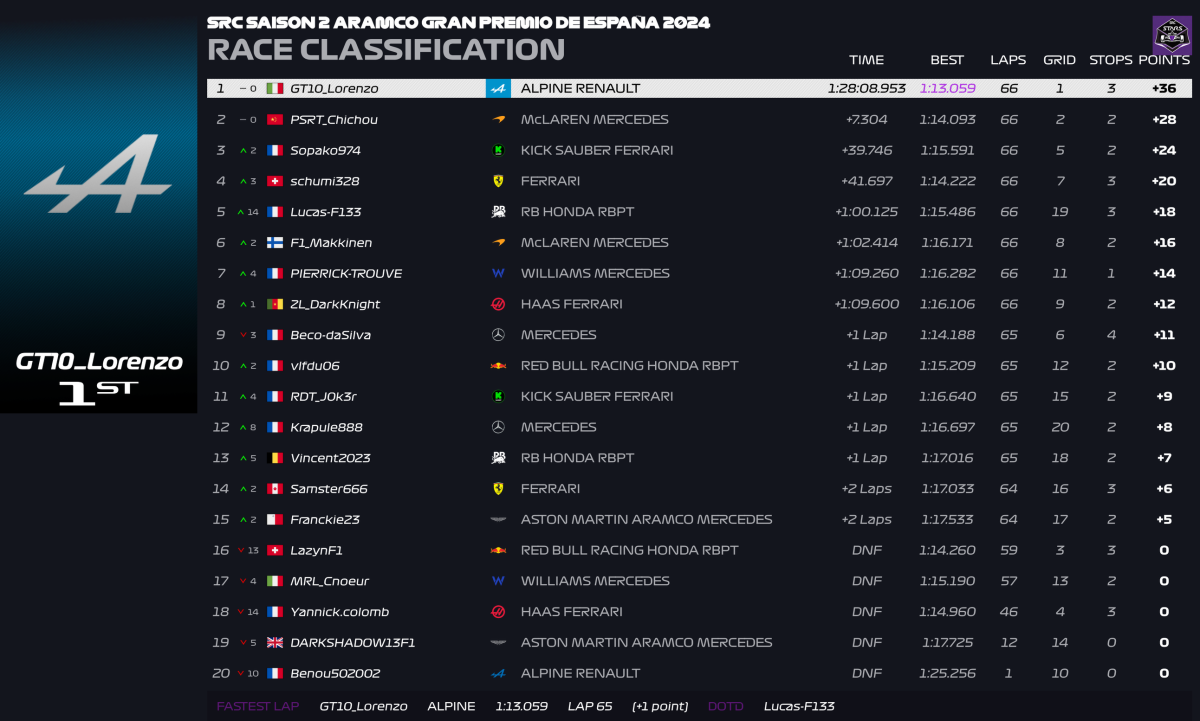1200x721 pixels.
Task: Click the Finnish flag beside F1_Makkinen
Action: coord(275,243)
